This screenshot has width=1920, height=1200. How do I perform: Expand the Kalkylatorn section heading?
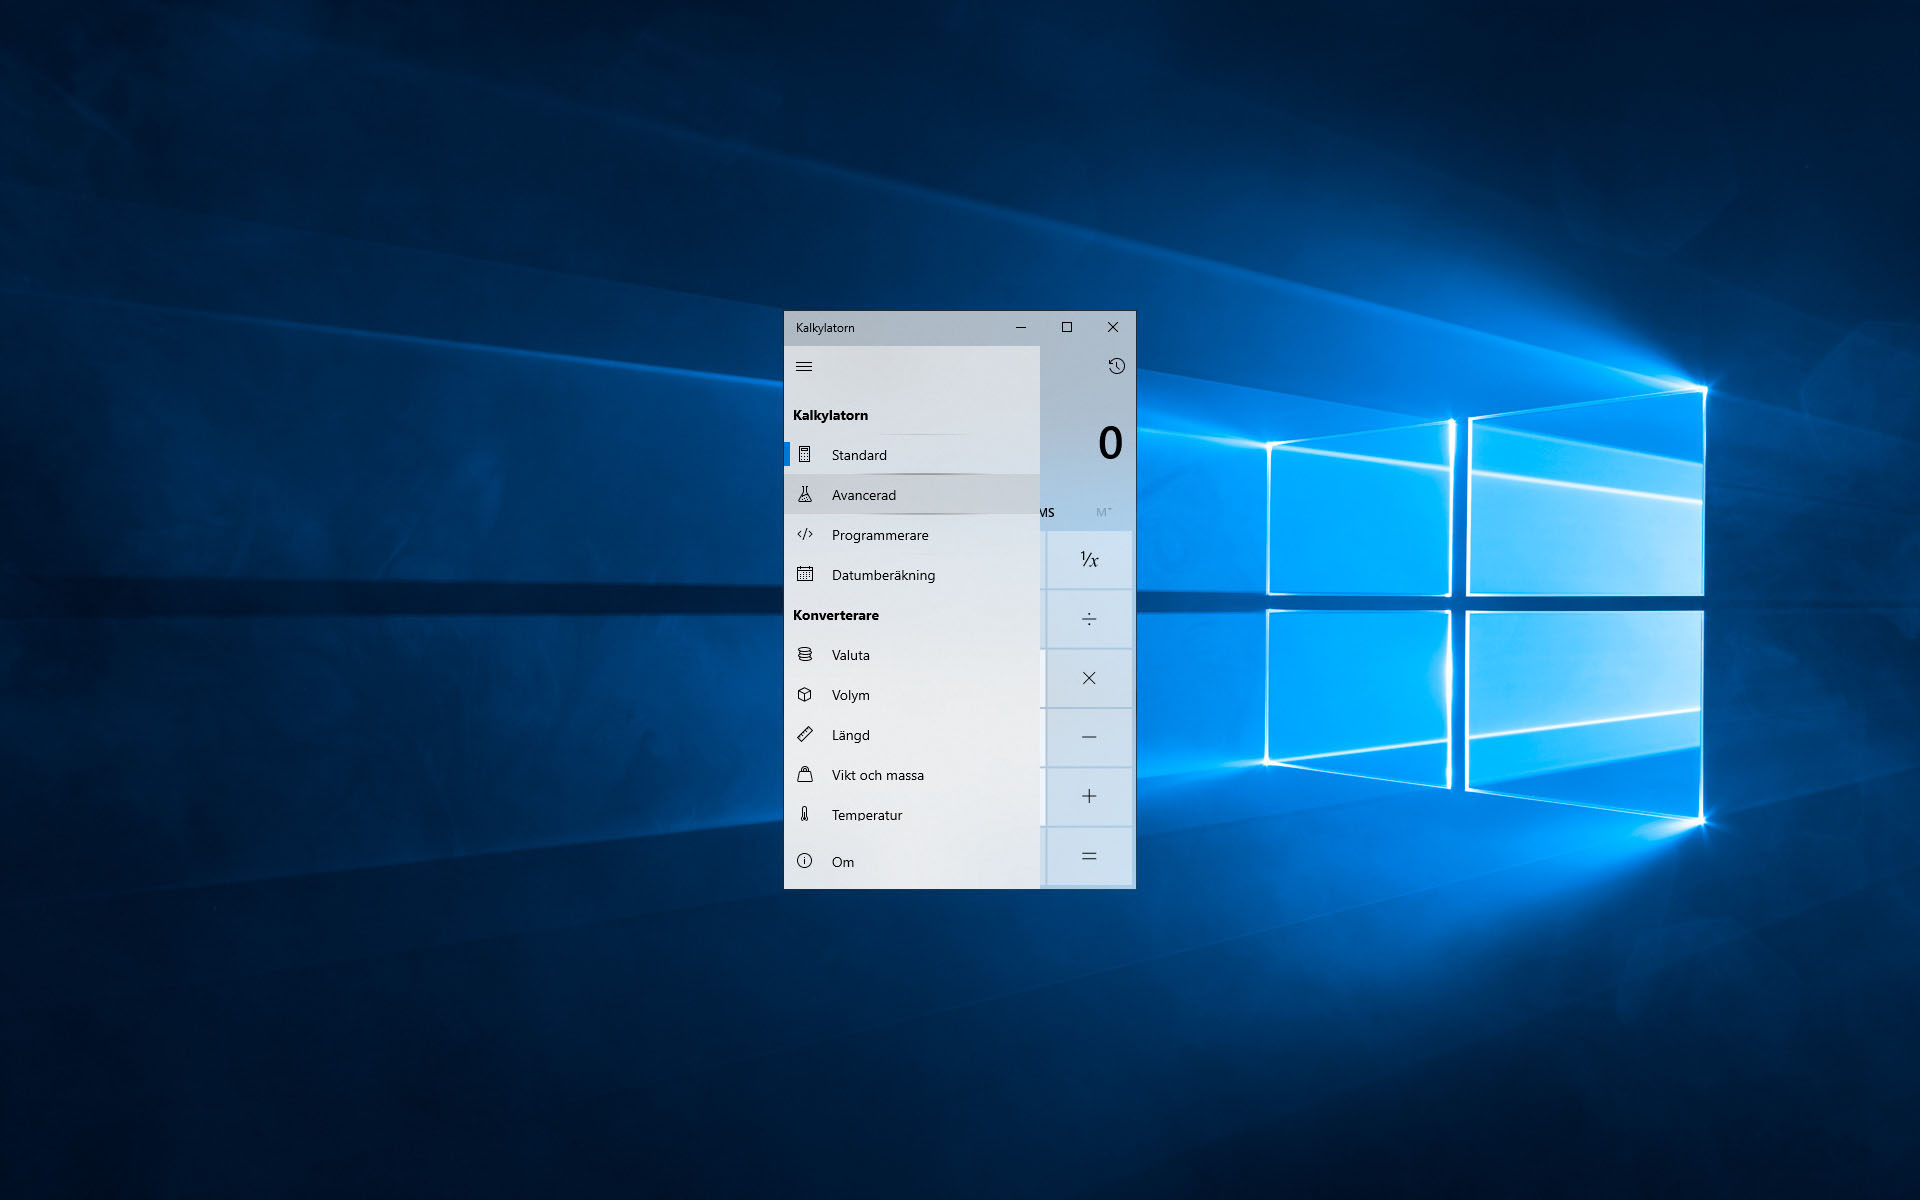pyautogui.click(x=831, y=414)
